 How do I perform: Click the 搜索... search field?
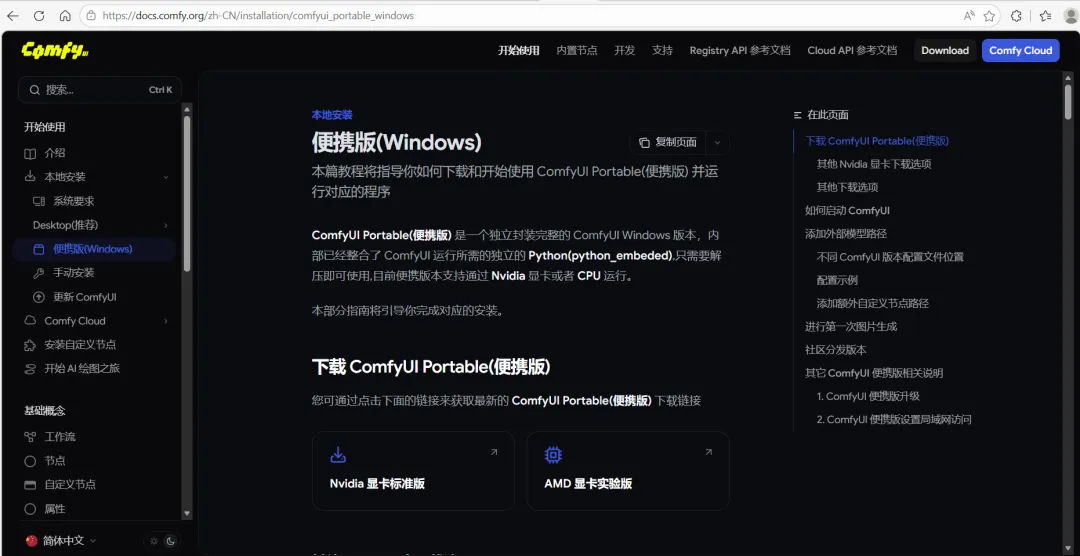point(100,90)
